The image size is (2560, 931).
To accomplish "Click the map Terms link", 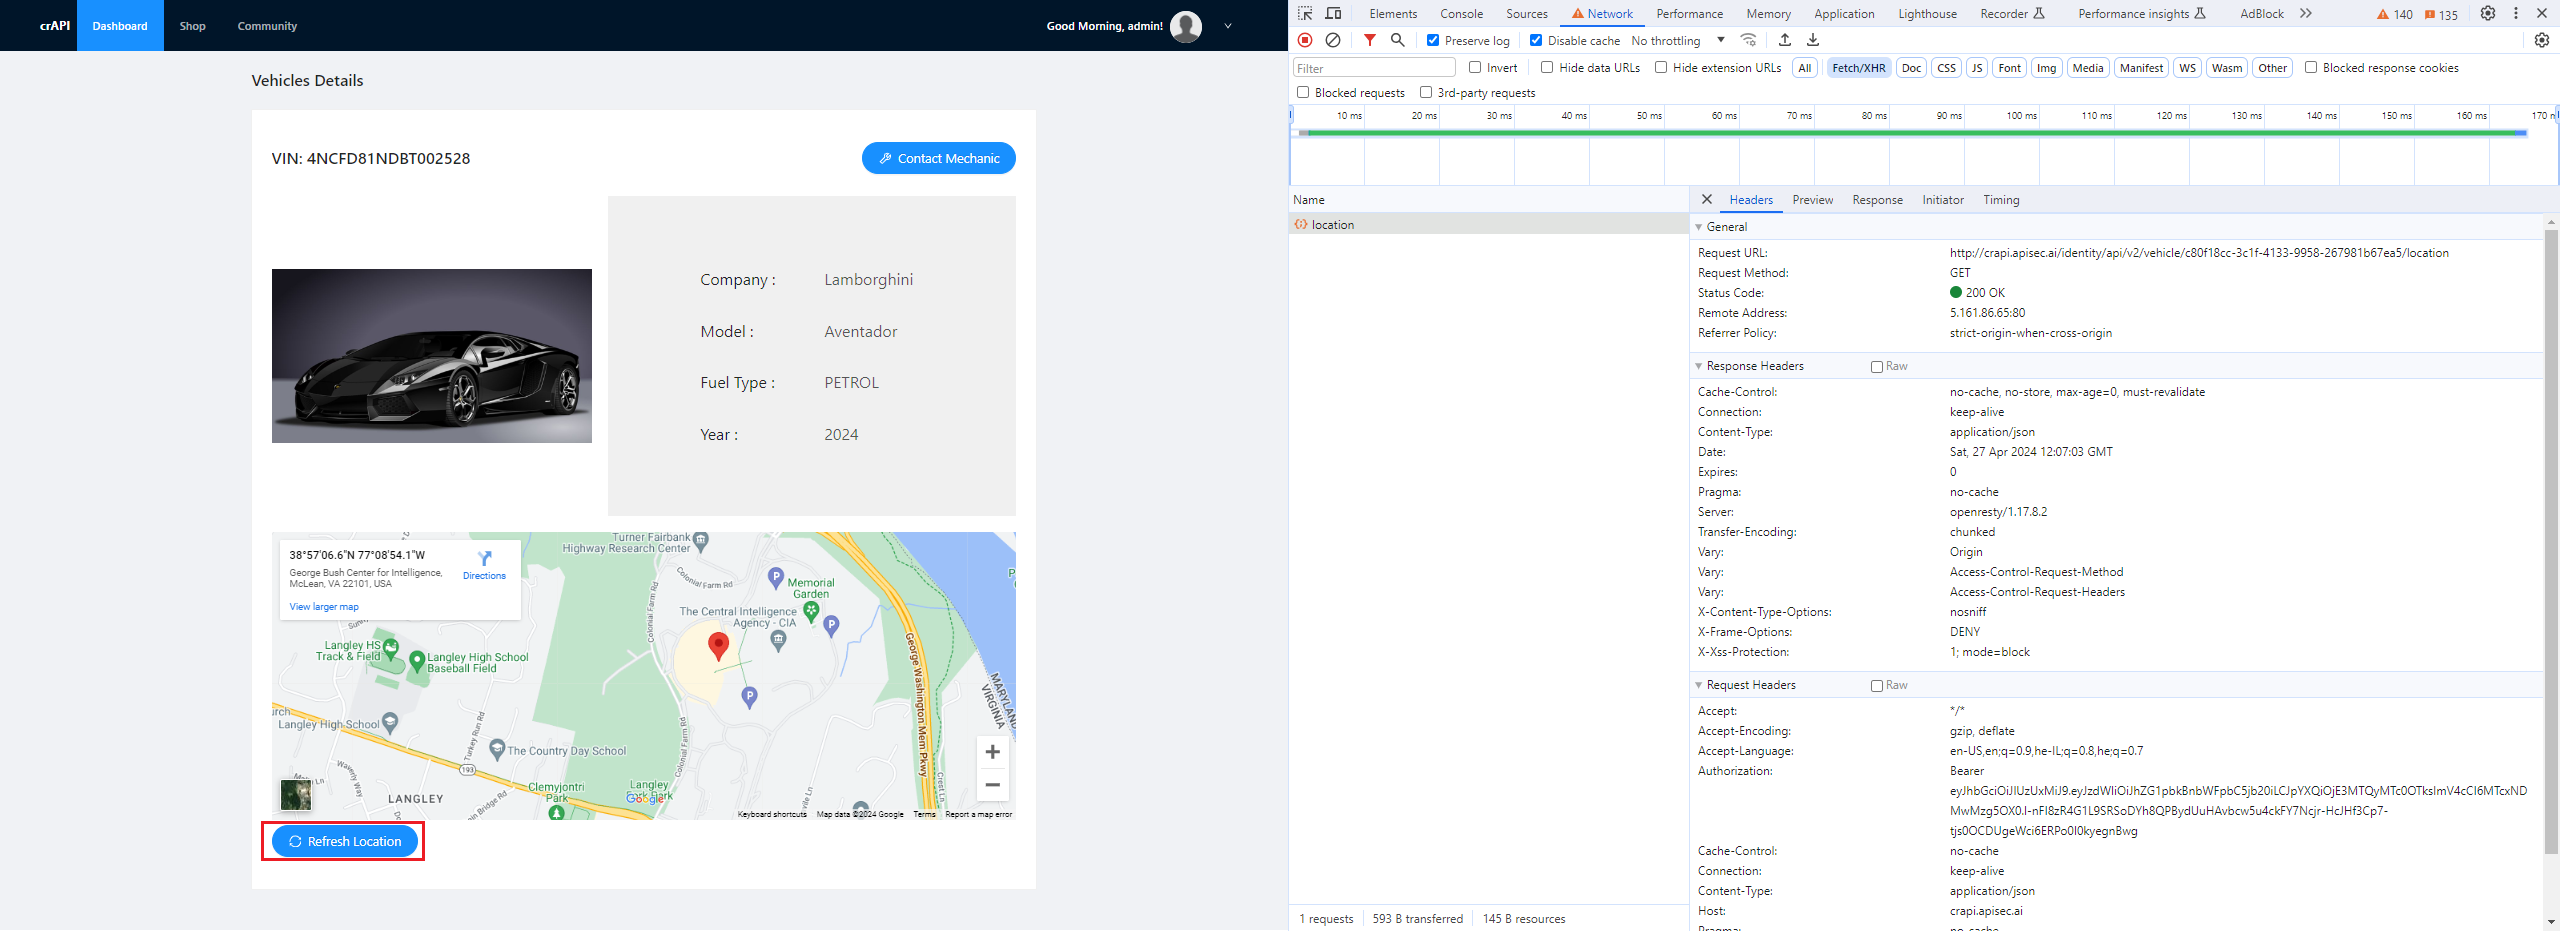I will pos(924,814).
